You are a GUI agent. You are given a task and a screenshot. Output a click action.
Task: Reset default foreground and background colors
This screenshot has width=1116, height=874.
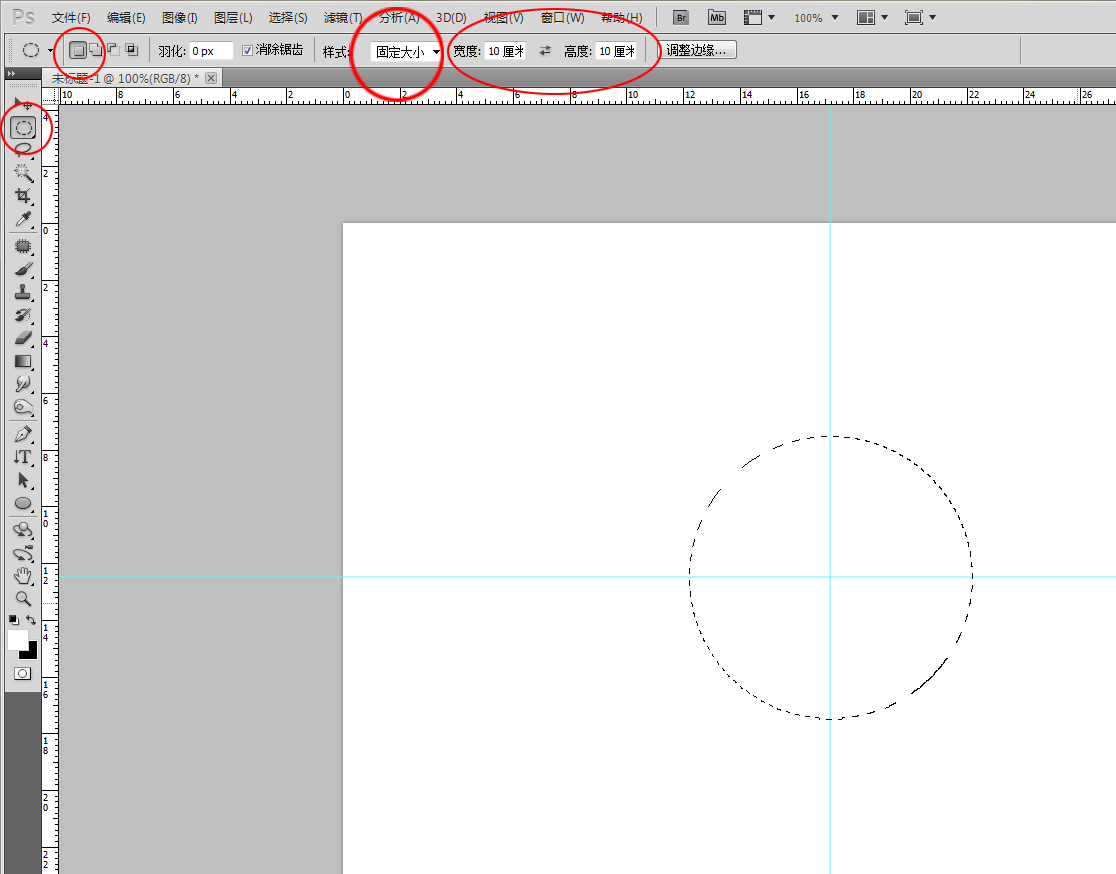(x=14, y=620)
